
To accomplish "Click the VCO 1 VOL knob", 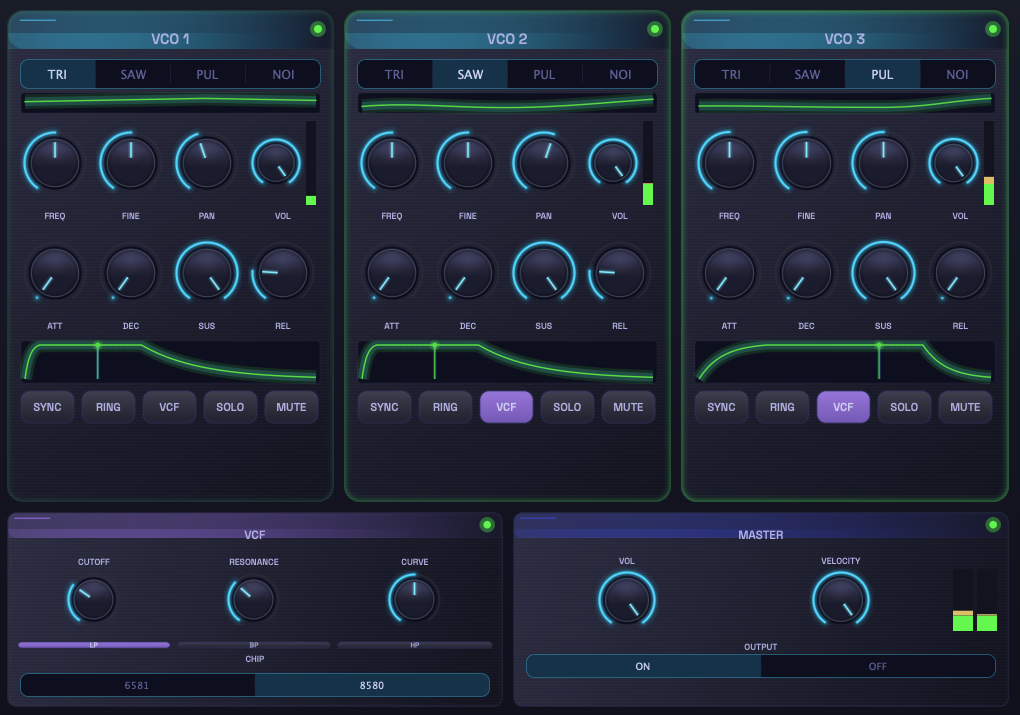I will 277,163.
